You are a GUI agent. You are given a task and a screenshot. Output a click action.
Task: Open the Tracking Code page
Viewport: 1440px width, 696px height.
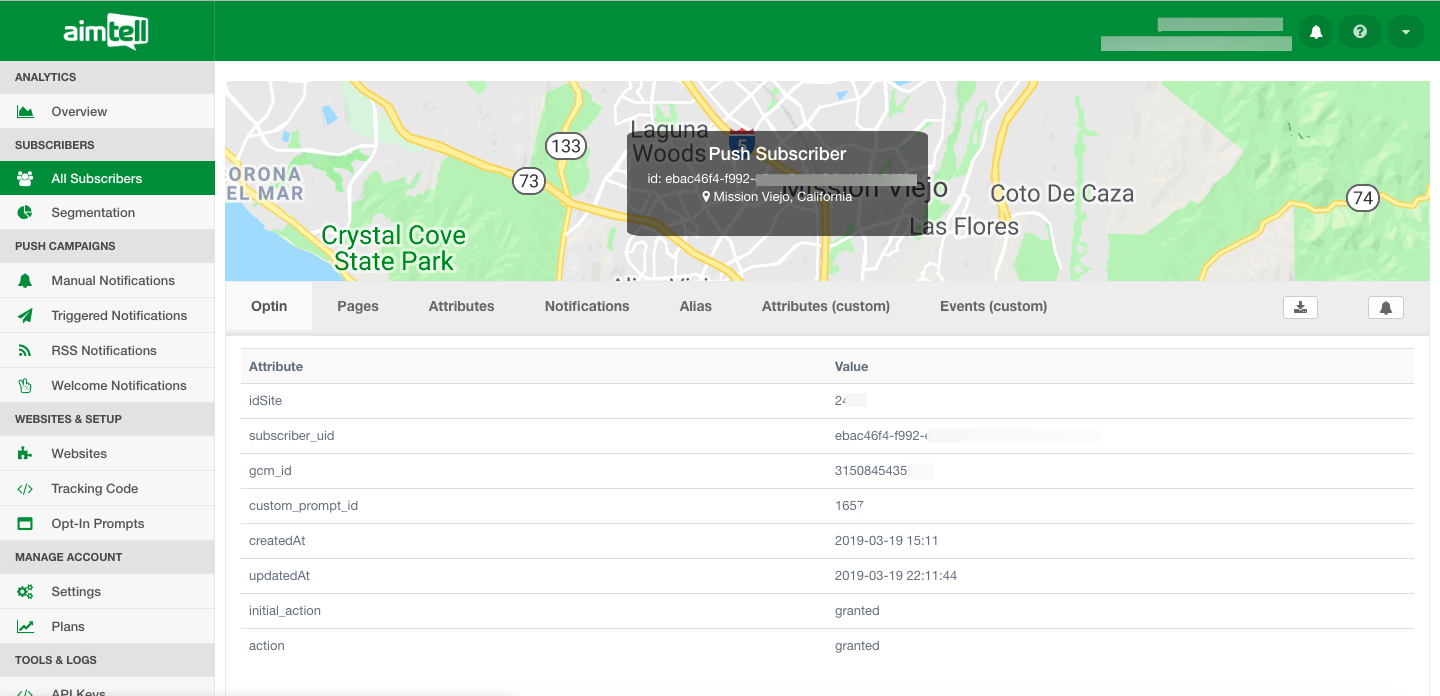(x=95, y=489)
